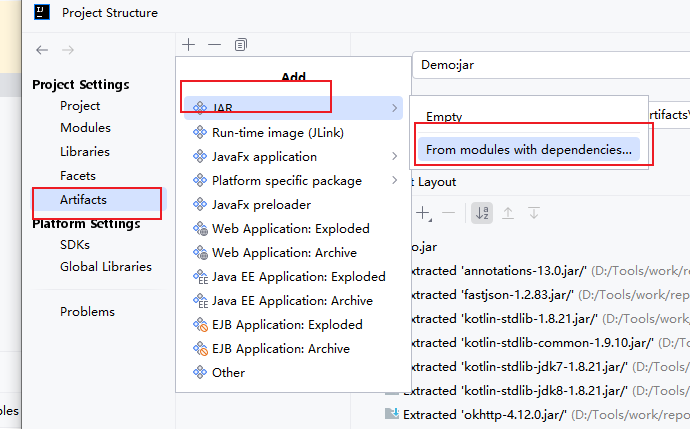Click the JavaFx preloader icon
690x429 pixels.
[x=200, y=204]
